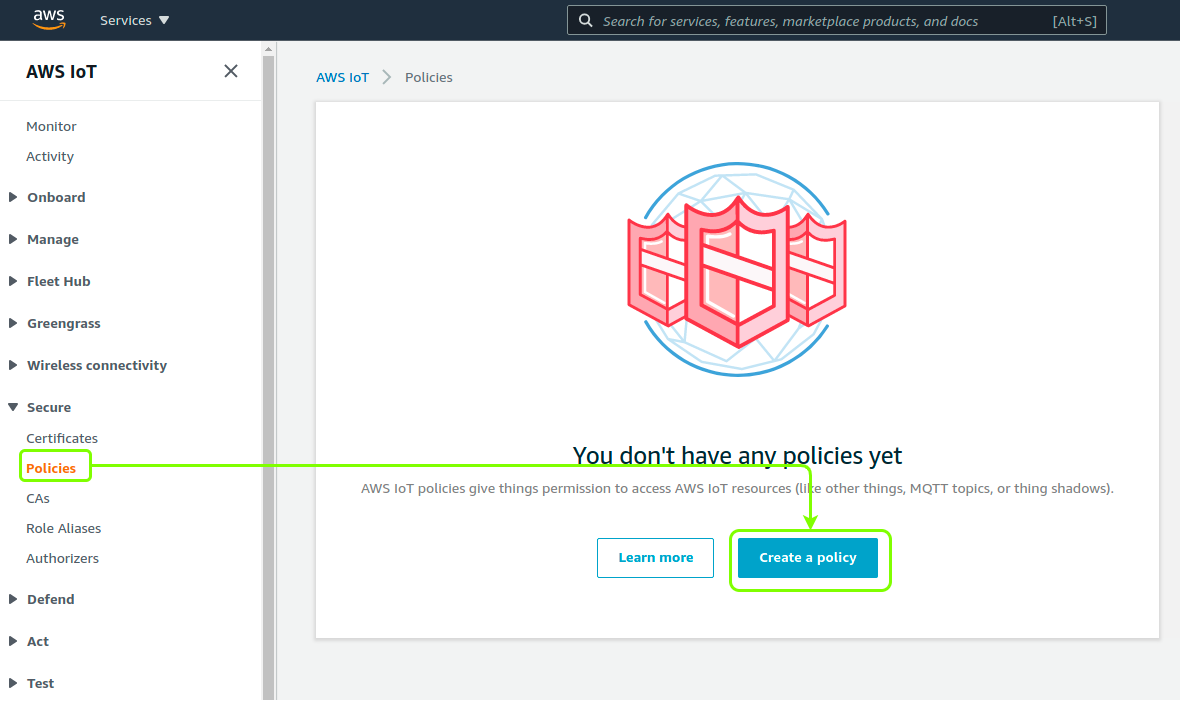Click the shield policies illustration
1181x701 pixels.
coord(737,270)
